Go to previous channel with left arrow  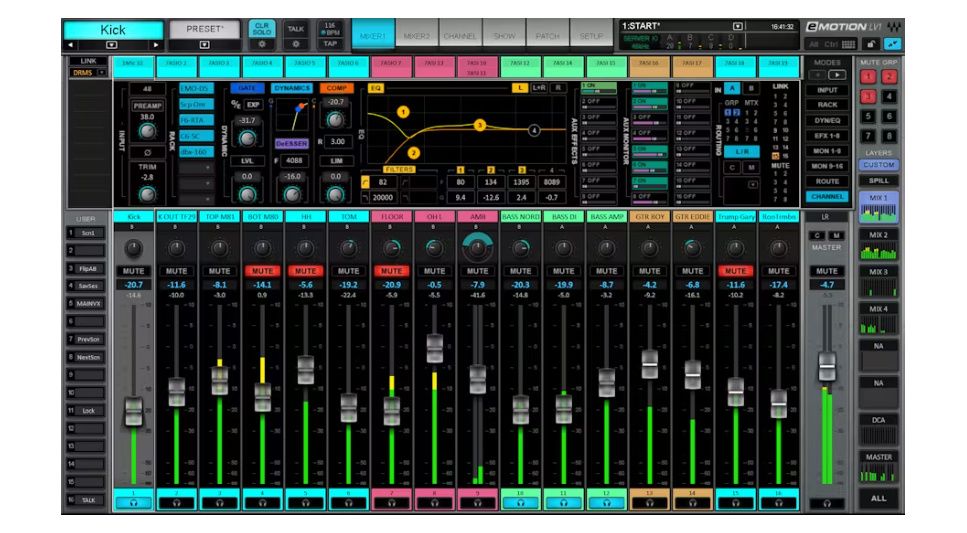70,45
